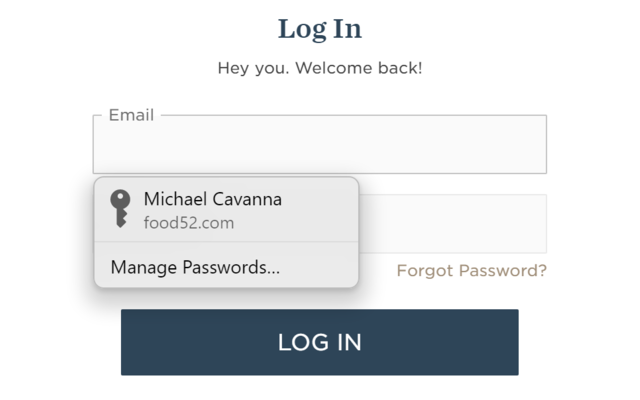Select the Michael Cavanna saved login
The image size is (640, 400).
click(x=226, y=210)
